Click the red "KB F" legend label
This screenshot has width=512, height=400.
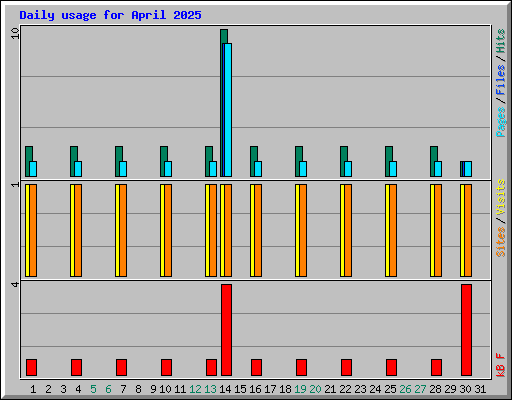(501, 365)
